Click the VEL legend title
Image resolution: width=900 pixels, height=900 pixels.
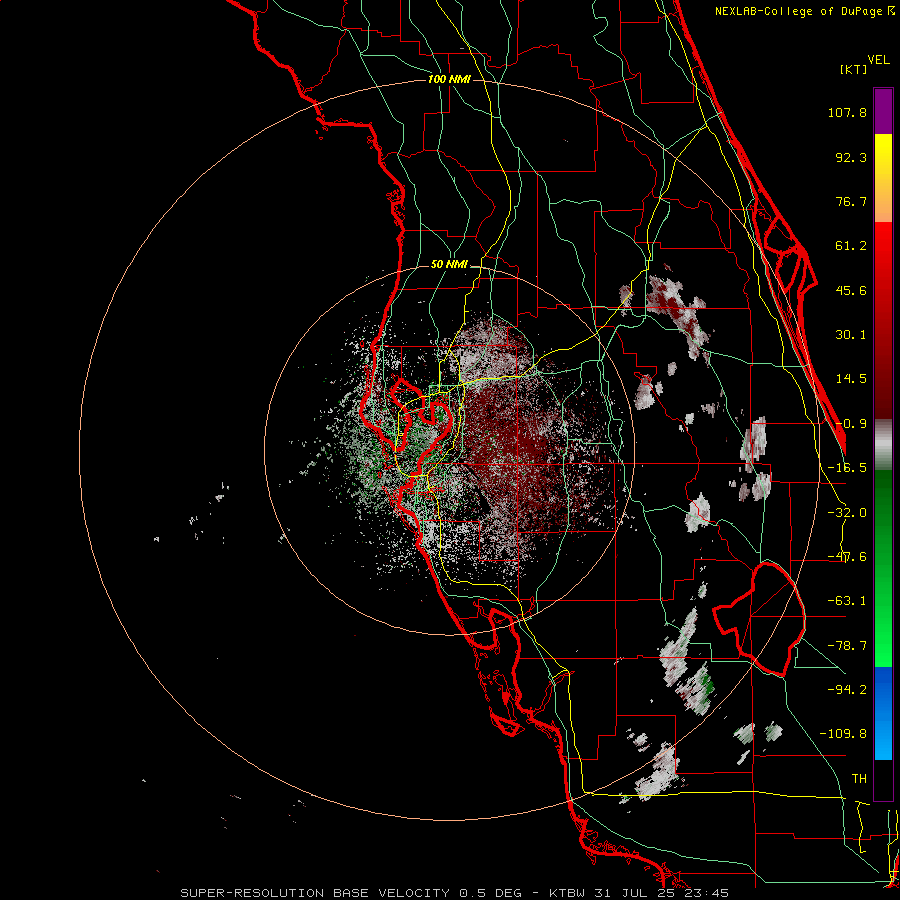878,60
